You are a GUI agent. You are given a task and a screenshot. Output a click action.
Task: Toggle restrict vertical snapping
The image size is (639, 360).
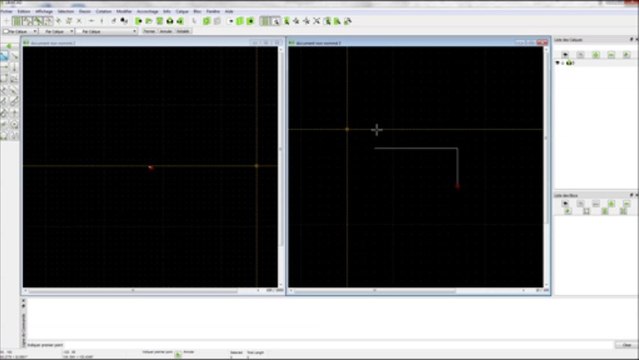tap(102, 21)
